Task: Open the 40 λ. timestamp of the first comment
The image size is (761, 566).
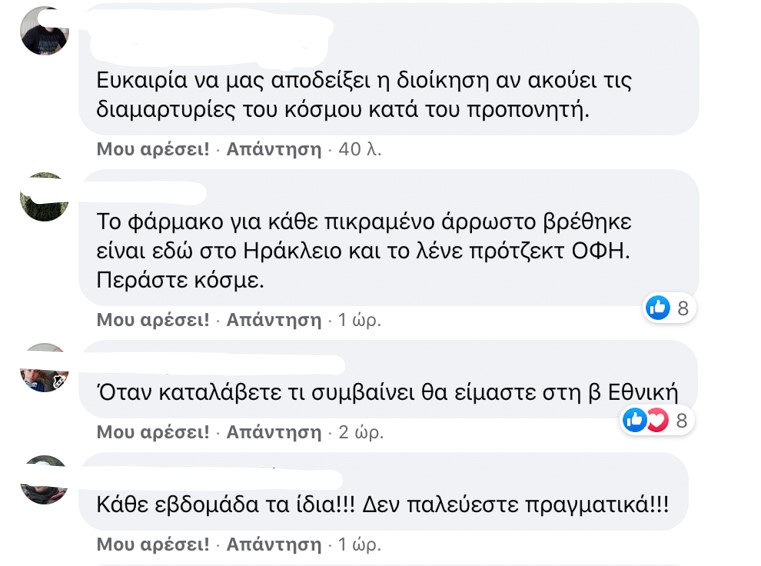Action: pos(360,149)
